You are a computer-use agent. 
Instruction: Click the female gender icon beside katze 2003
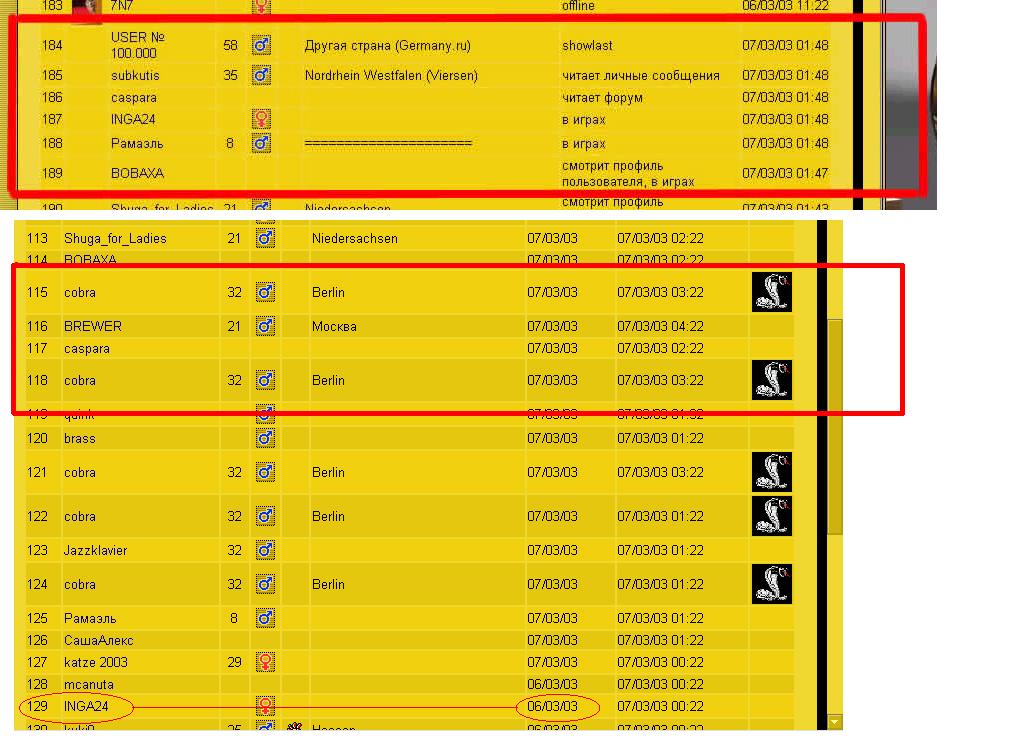pyautogui.click(x=265, y=662)
